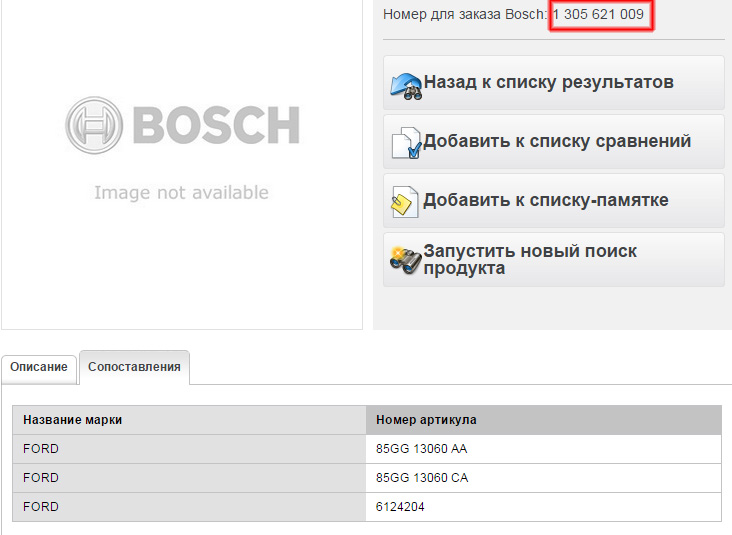Click the 'Номер для заказа Bosch:' label

pyautogui.click(x=465, y=14)
